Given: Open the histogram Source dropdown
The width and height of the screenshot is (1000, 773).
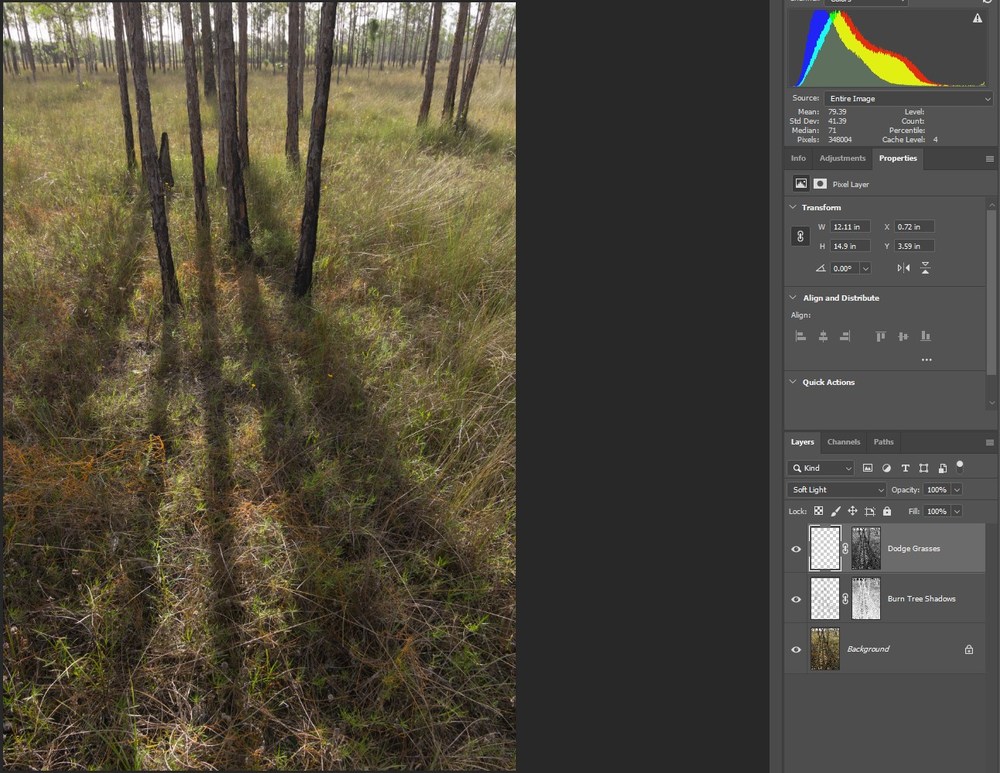Looking at the screenshot, I should [908, 99].
